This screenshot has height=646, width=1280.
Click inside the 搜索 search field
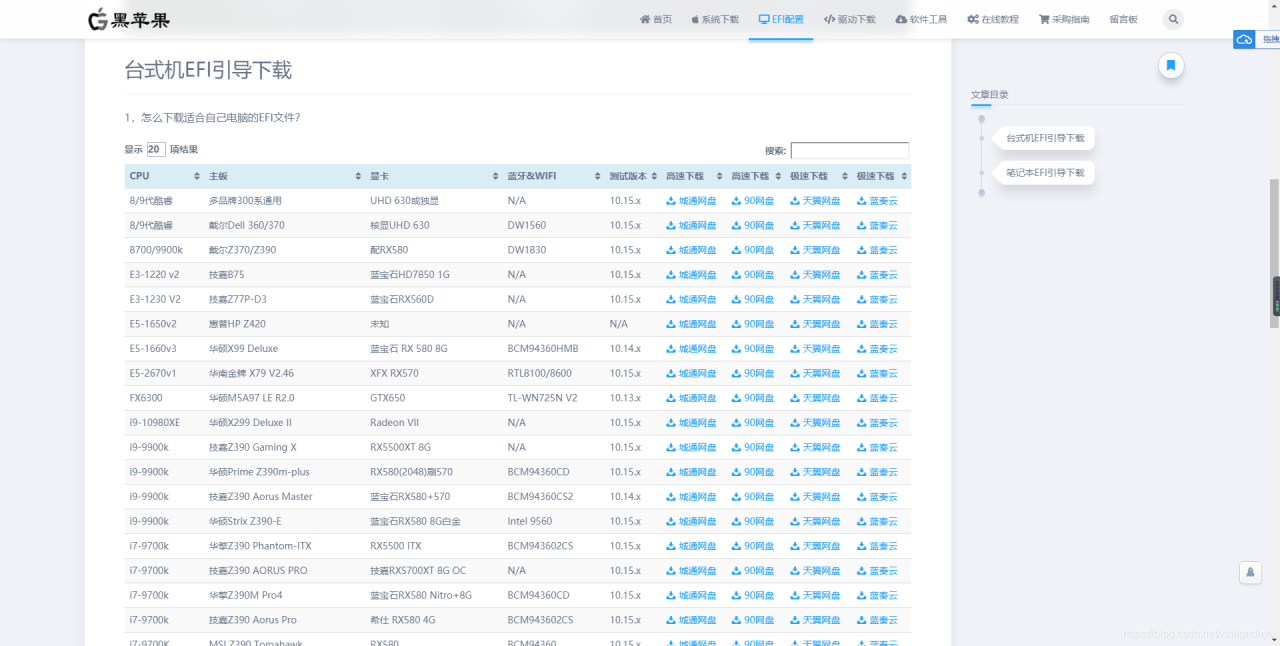(850, 150)
